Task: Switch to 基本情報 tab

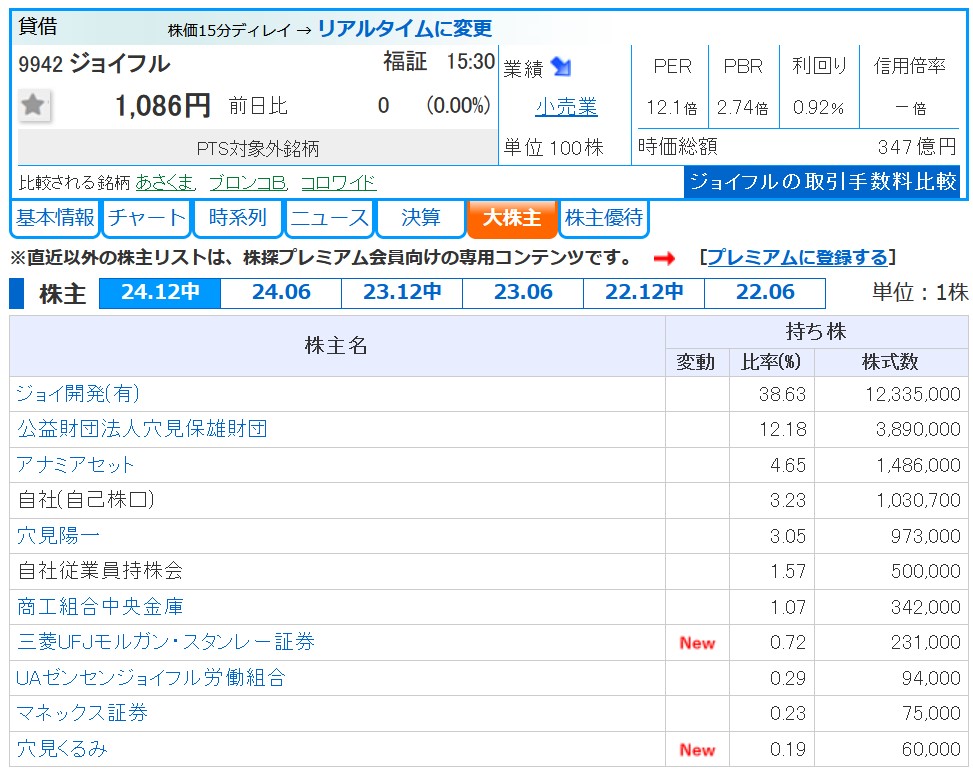Action: [55, 218]
